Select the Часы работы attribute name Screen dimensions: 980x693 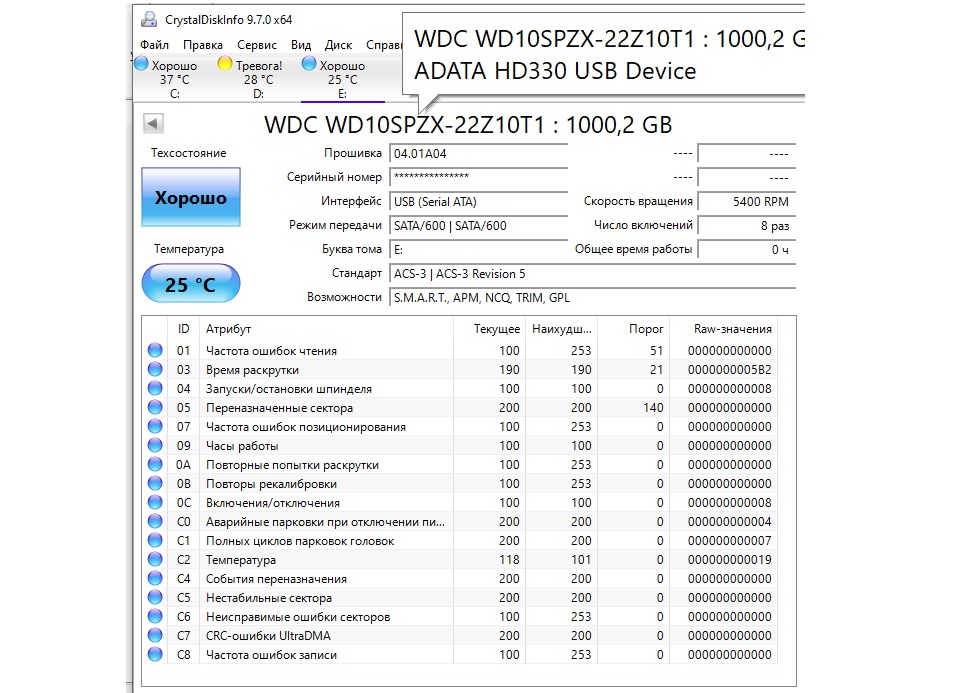242,446
